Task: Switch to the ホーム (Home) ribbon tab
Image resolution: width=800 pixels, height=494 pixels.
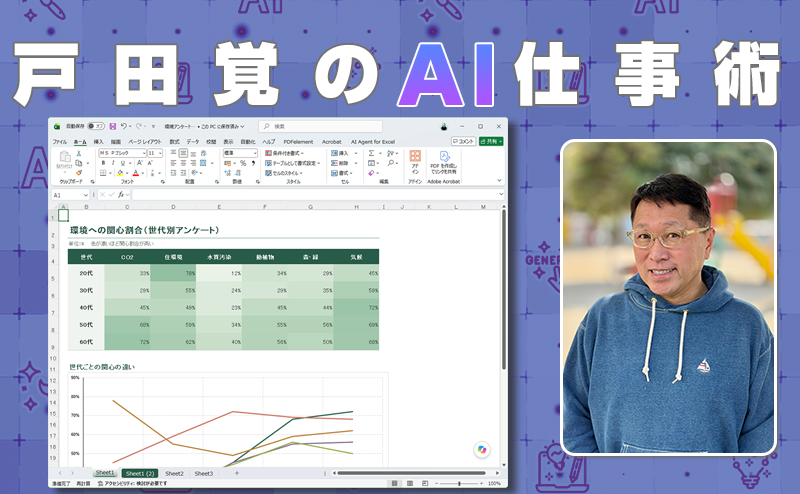Action: coord(80,142)
